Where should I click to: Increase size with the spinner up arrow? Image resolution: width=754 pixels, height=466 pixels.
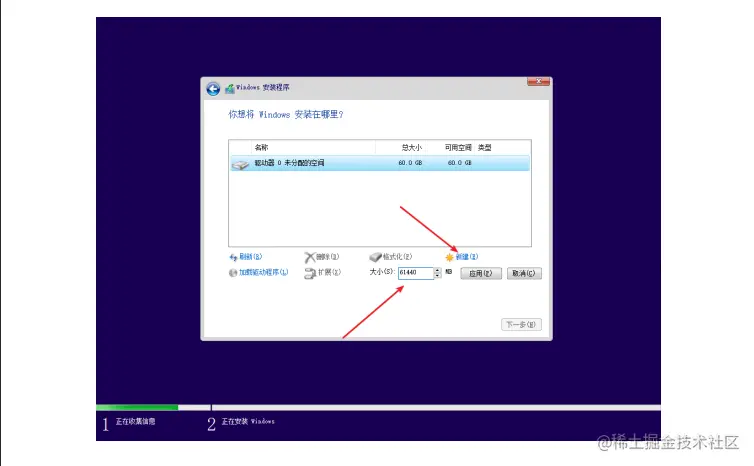coord(437,270)
